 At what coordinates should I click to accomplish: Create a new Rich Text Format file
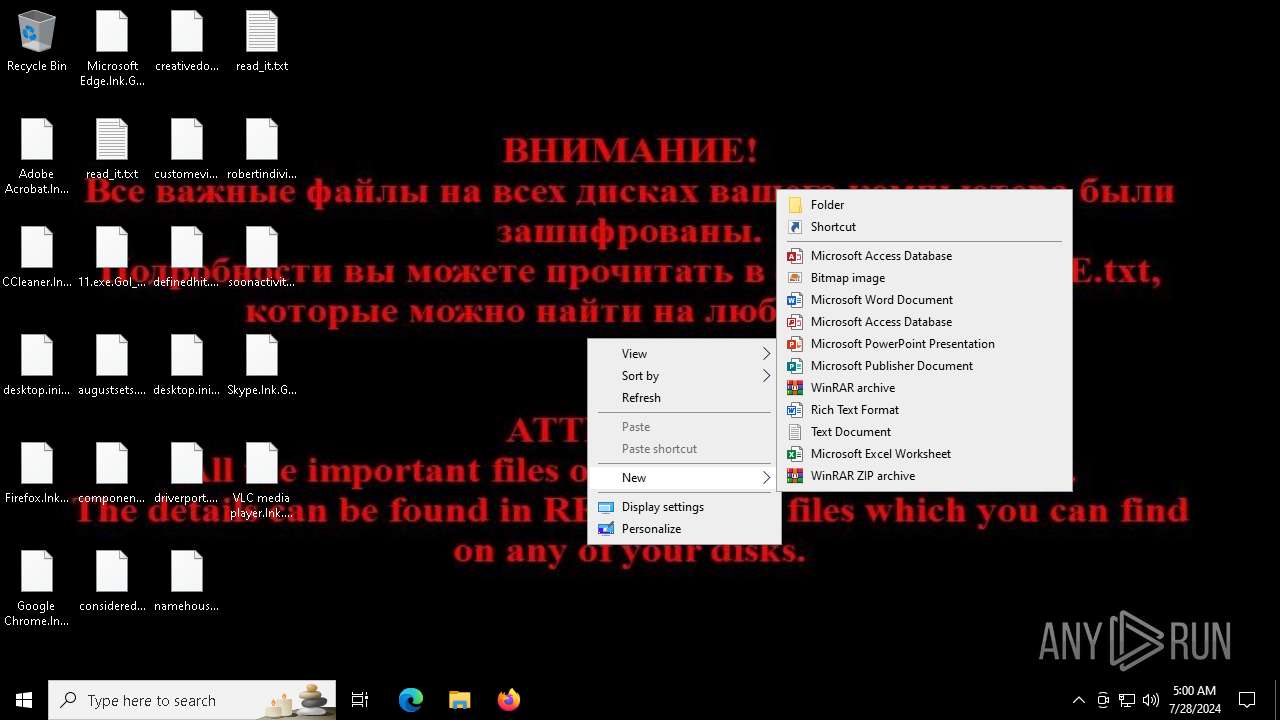click(924, 410)
